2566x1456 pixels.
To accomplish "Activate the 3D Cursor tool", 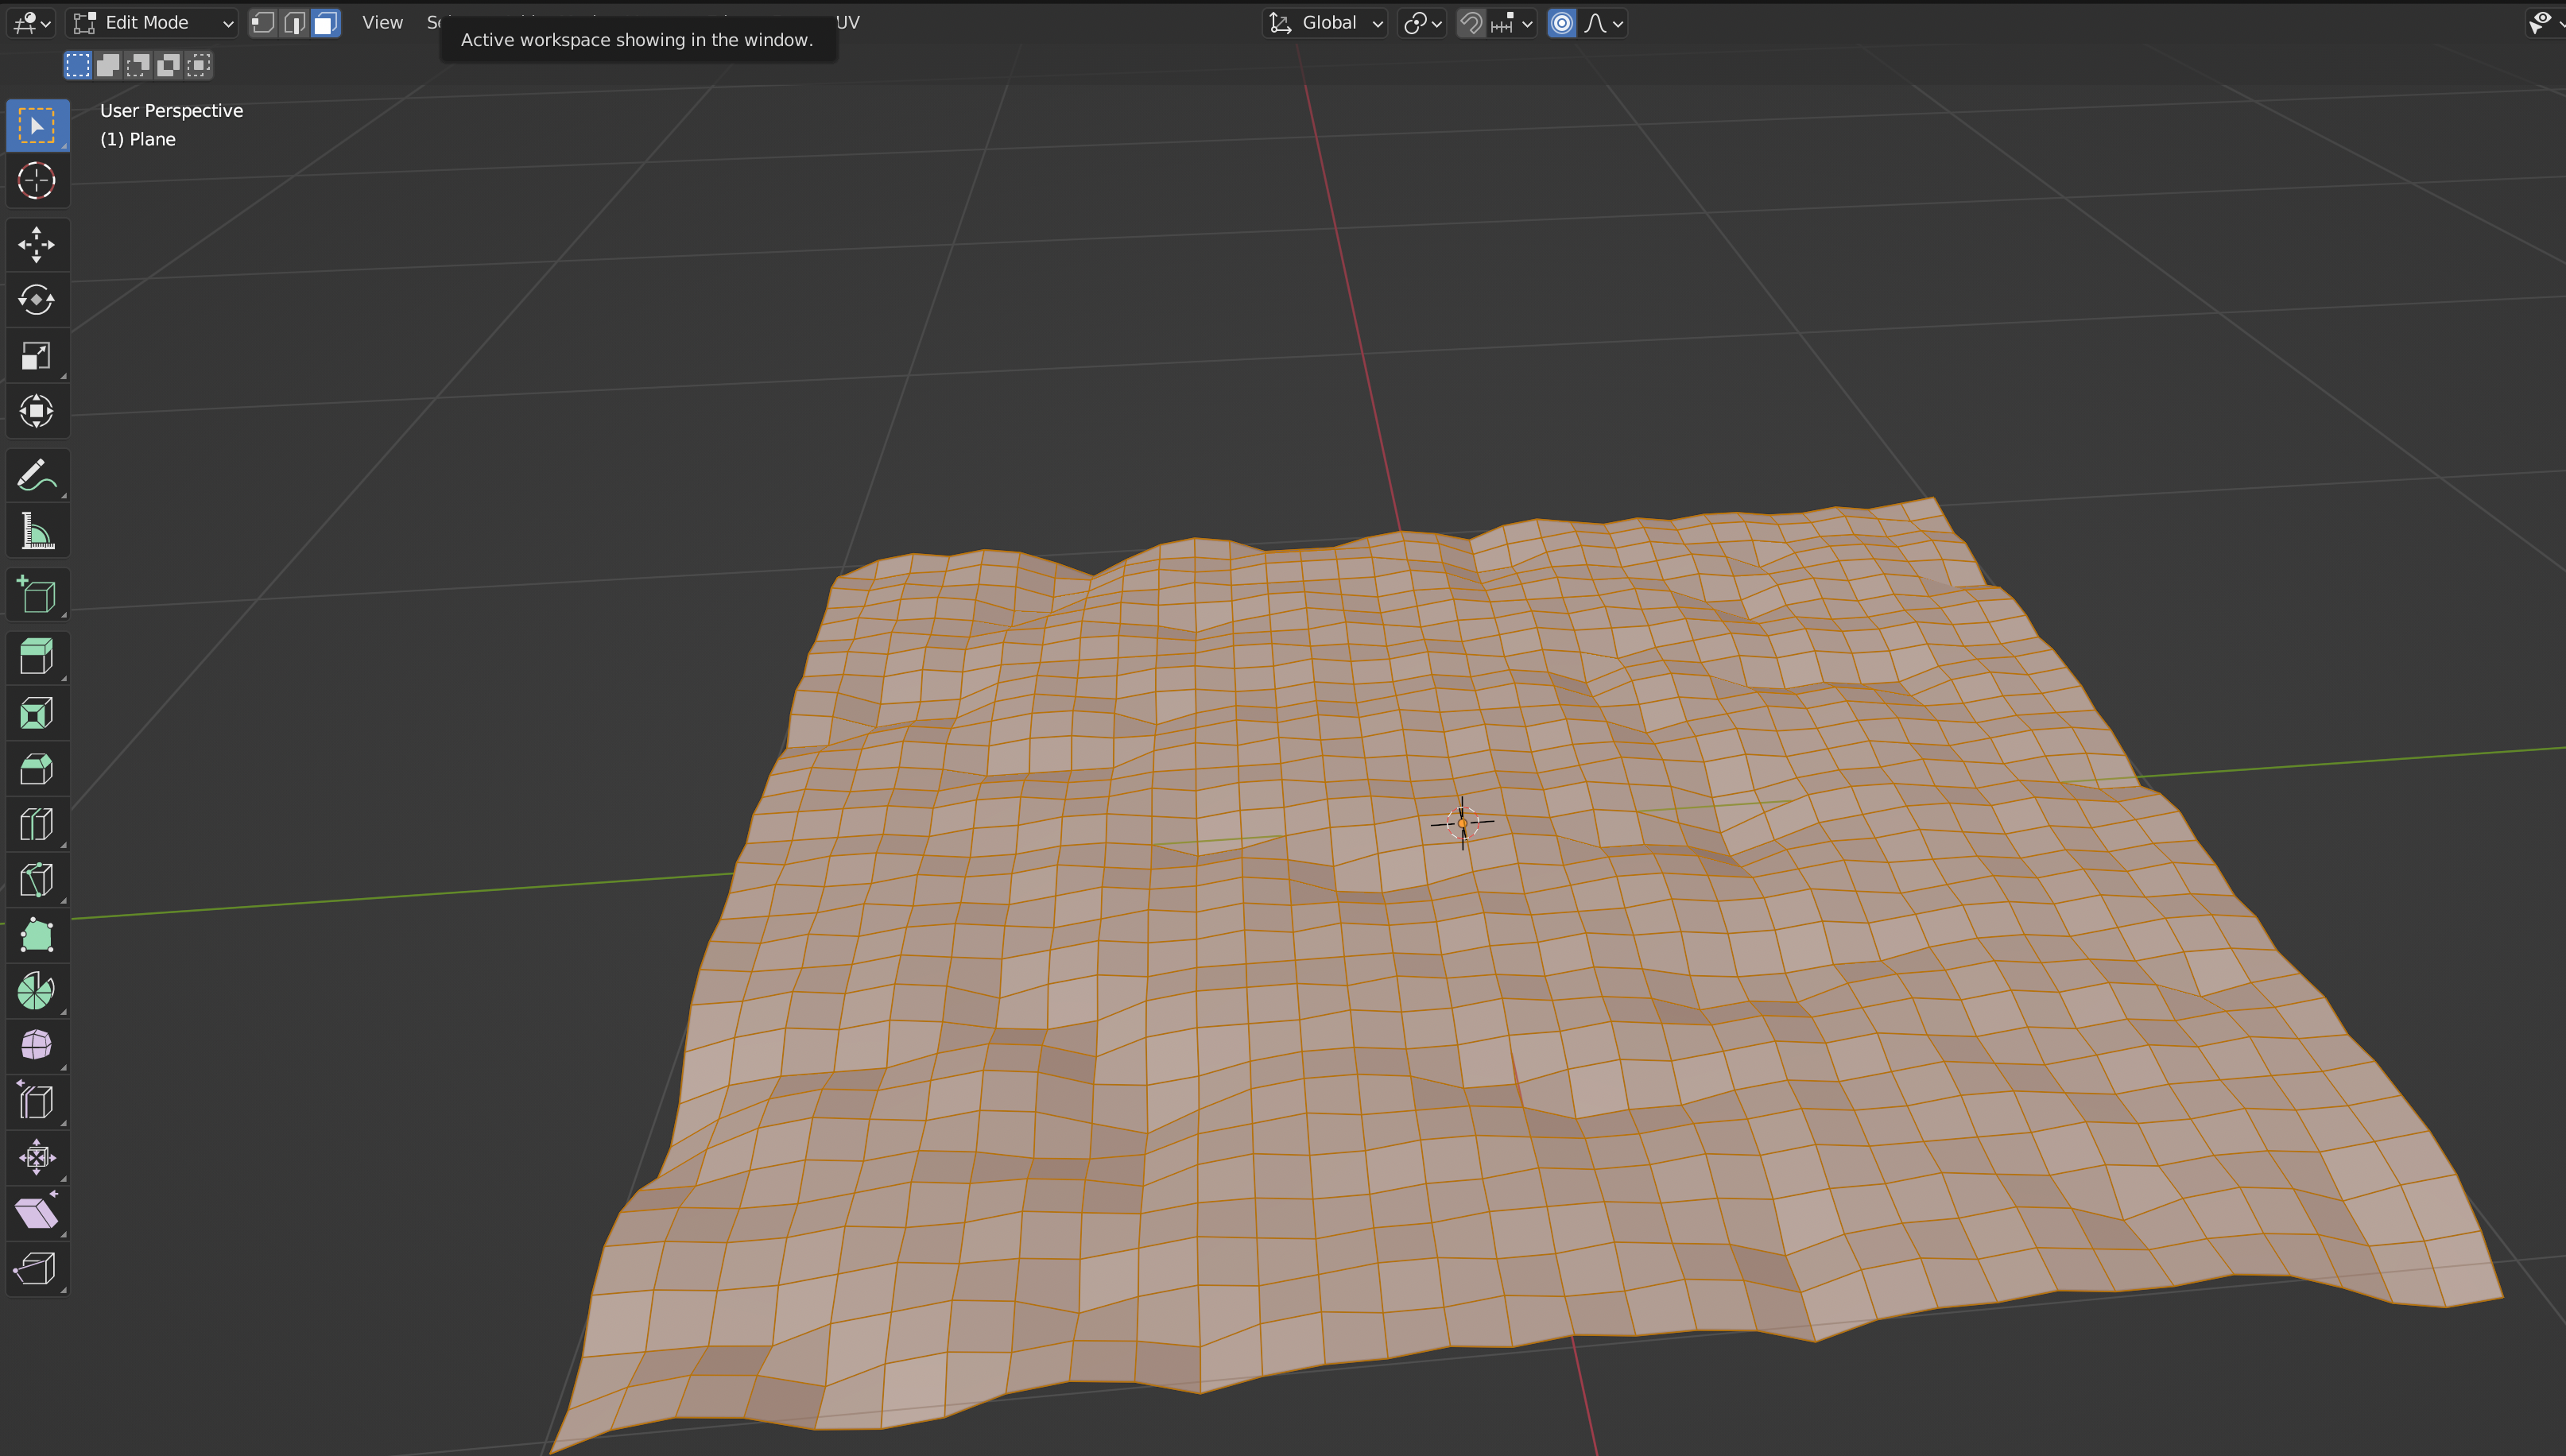I will [x=37, y=181].
